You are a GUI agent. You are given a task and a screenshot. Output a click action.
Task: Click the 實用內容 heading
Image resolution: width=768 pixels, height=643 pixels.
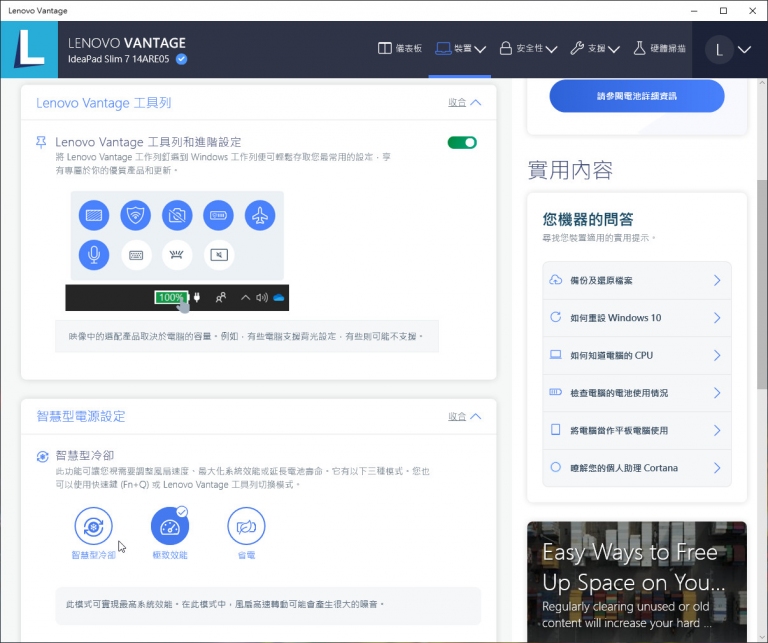tap(570, 170)
